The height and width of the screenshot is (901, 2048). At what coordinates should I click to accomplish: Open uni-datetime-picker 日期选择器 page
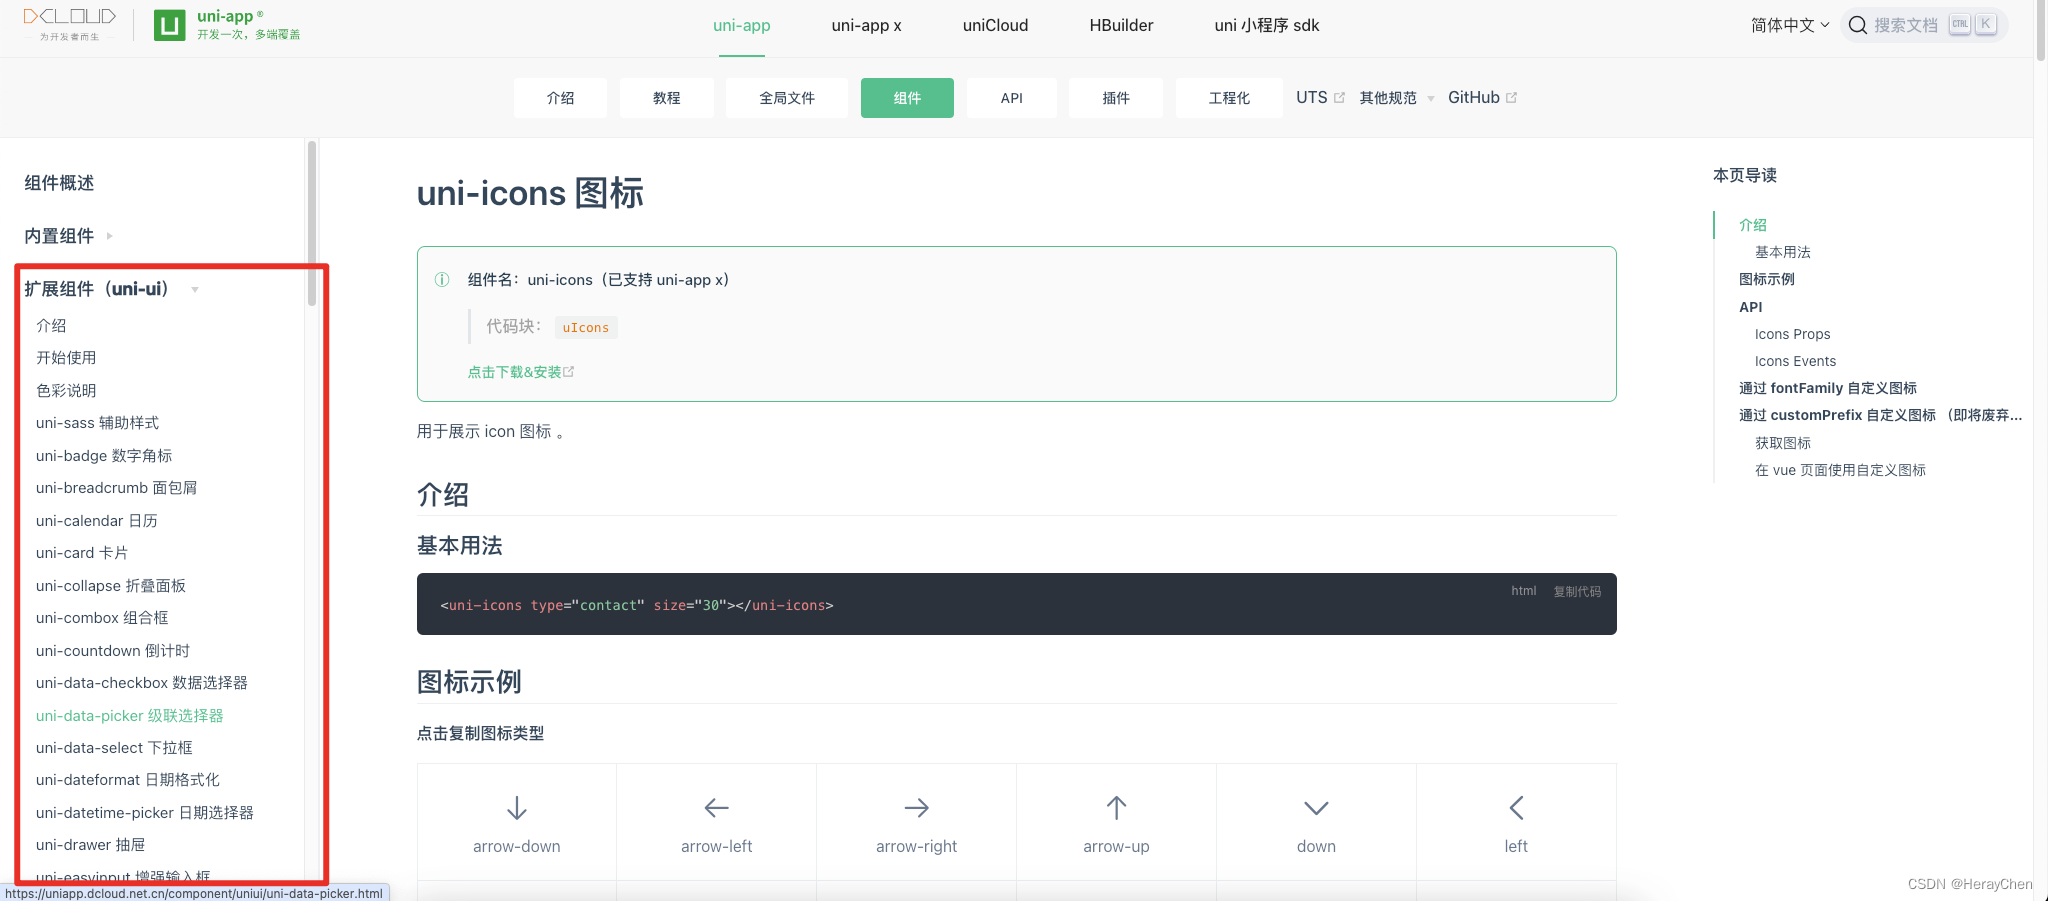pos(145,813)
